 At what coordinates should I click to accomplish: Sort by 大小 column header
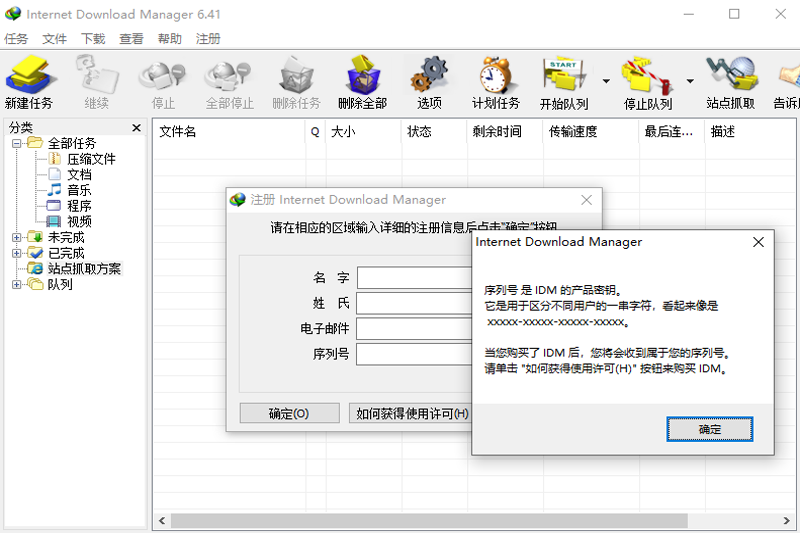pyautogui.click(x=364, y=132)
